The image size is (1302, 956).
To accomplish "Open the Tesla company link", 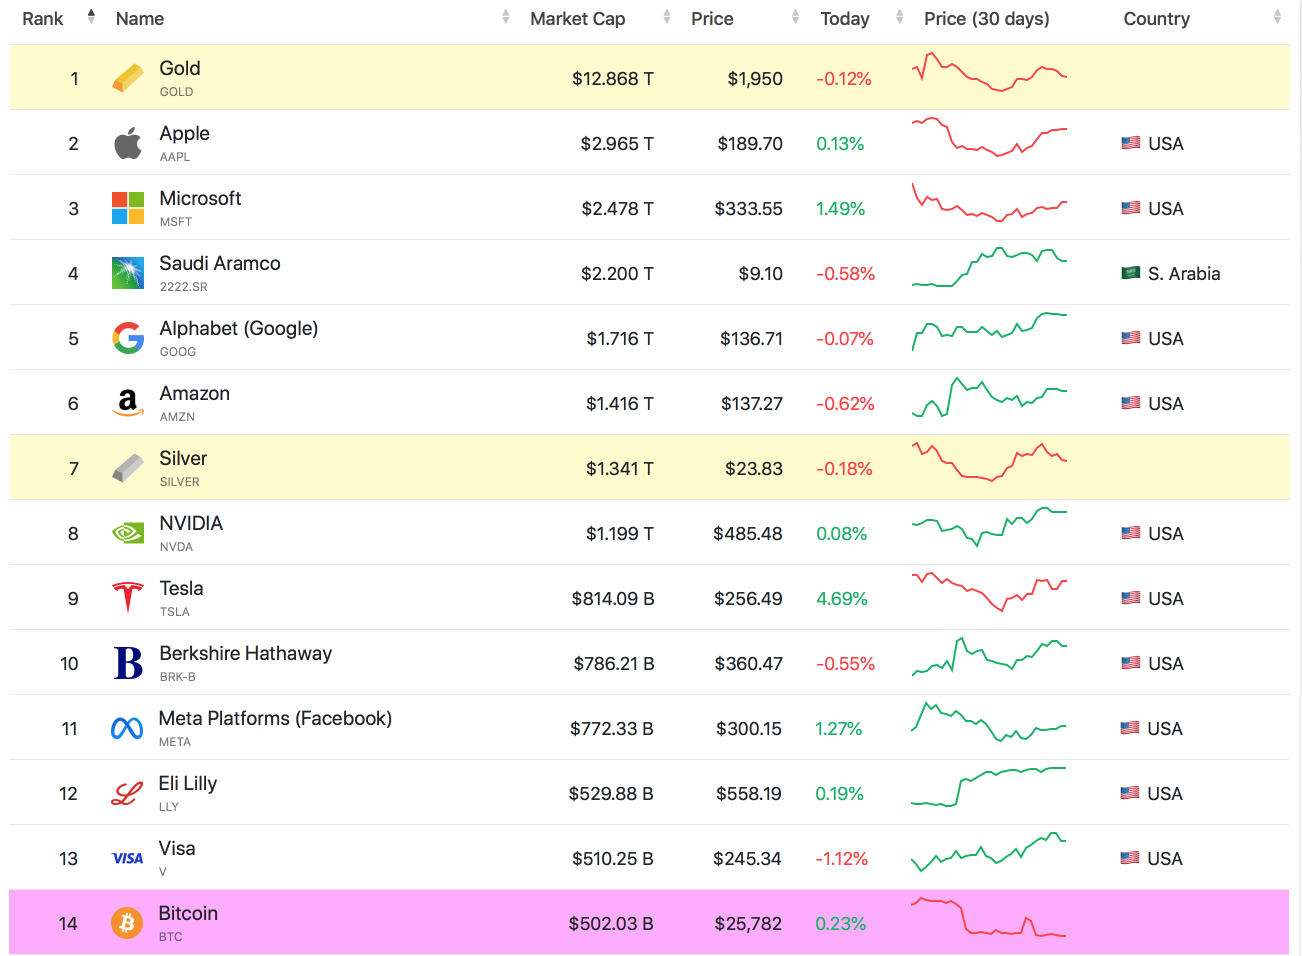I will (x=181, y=588).
